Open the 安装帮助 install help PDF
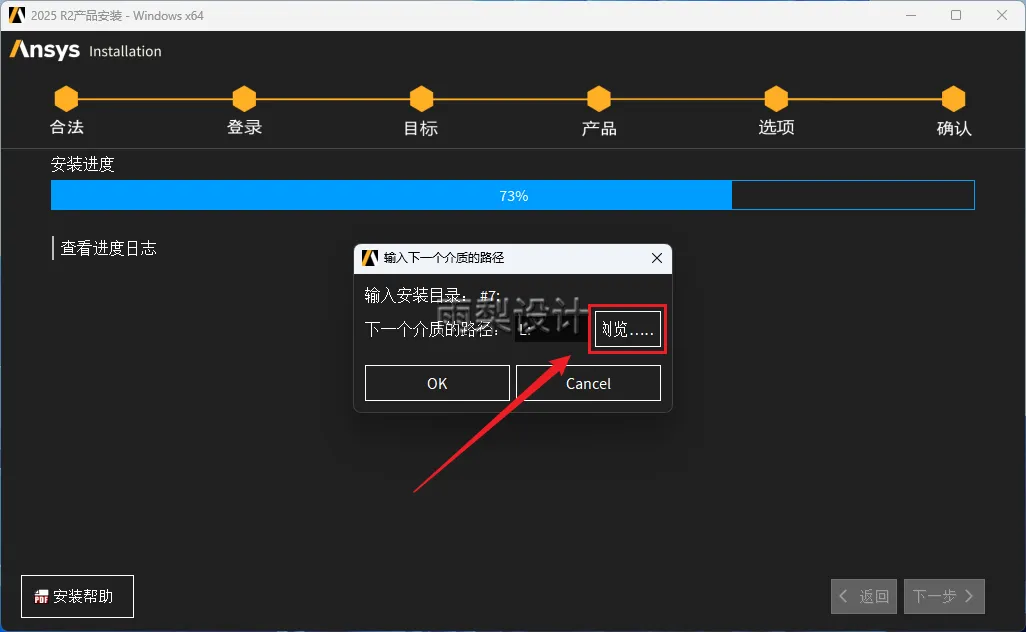This screenshot has height=632, width=1026. [x=77, y=596]
